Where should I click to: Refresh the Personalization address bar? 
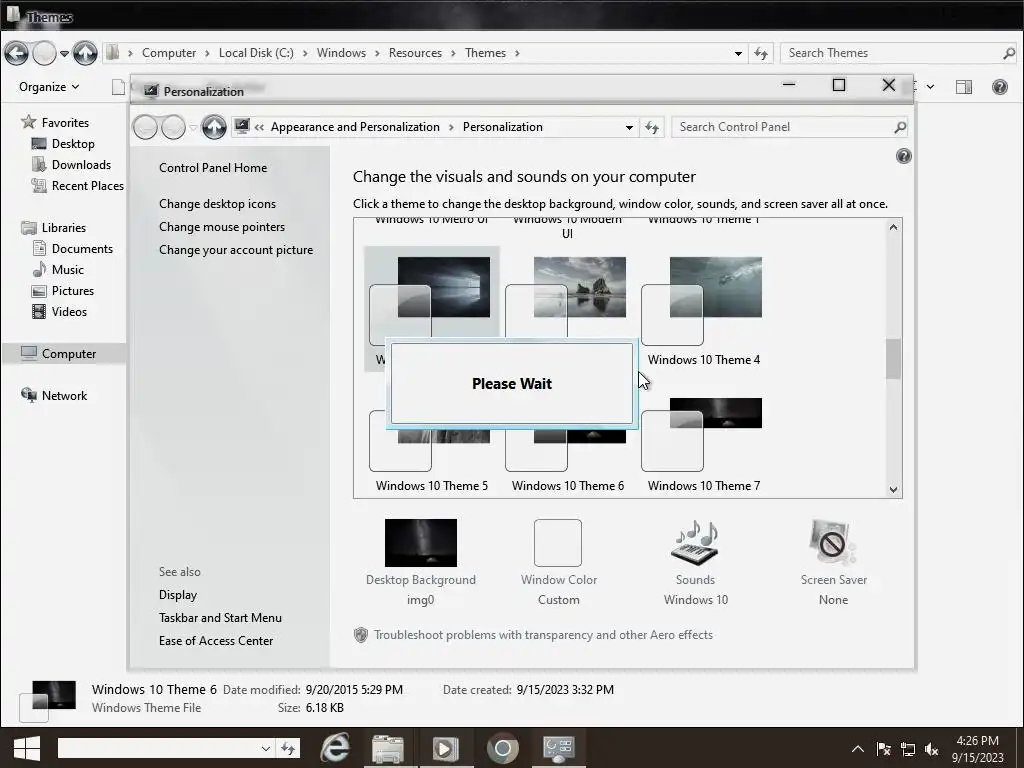[x=652, y=127]
